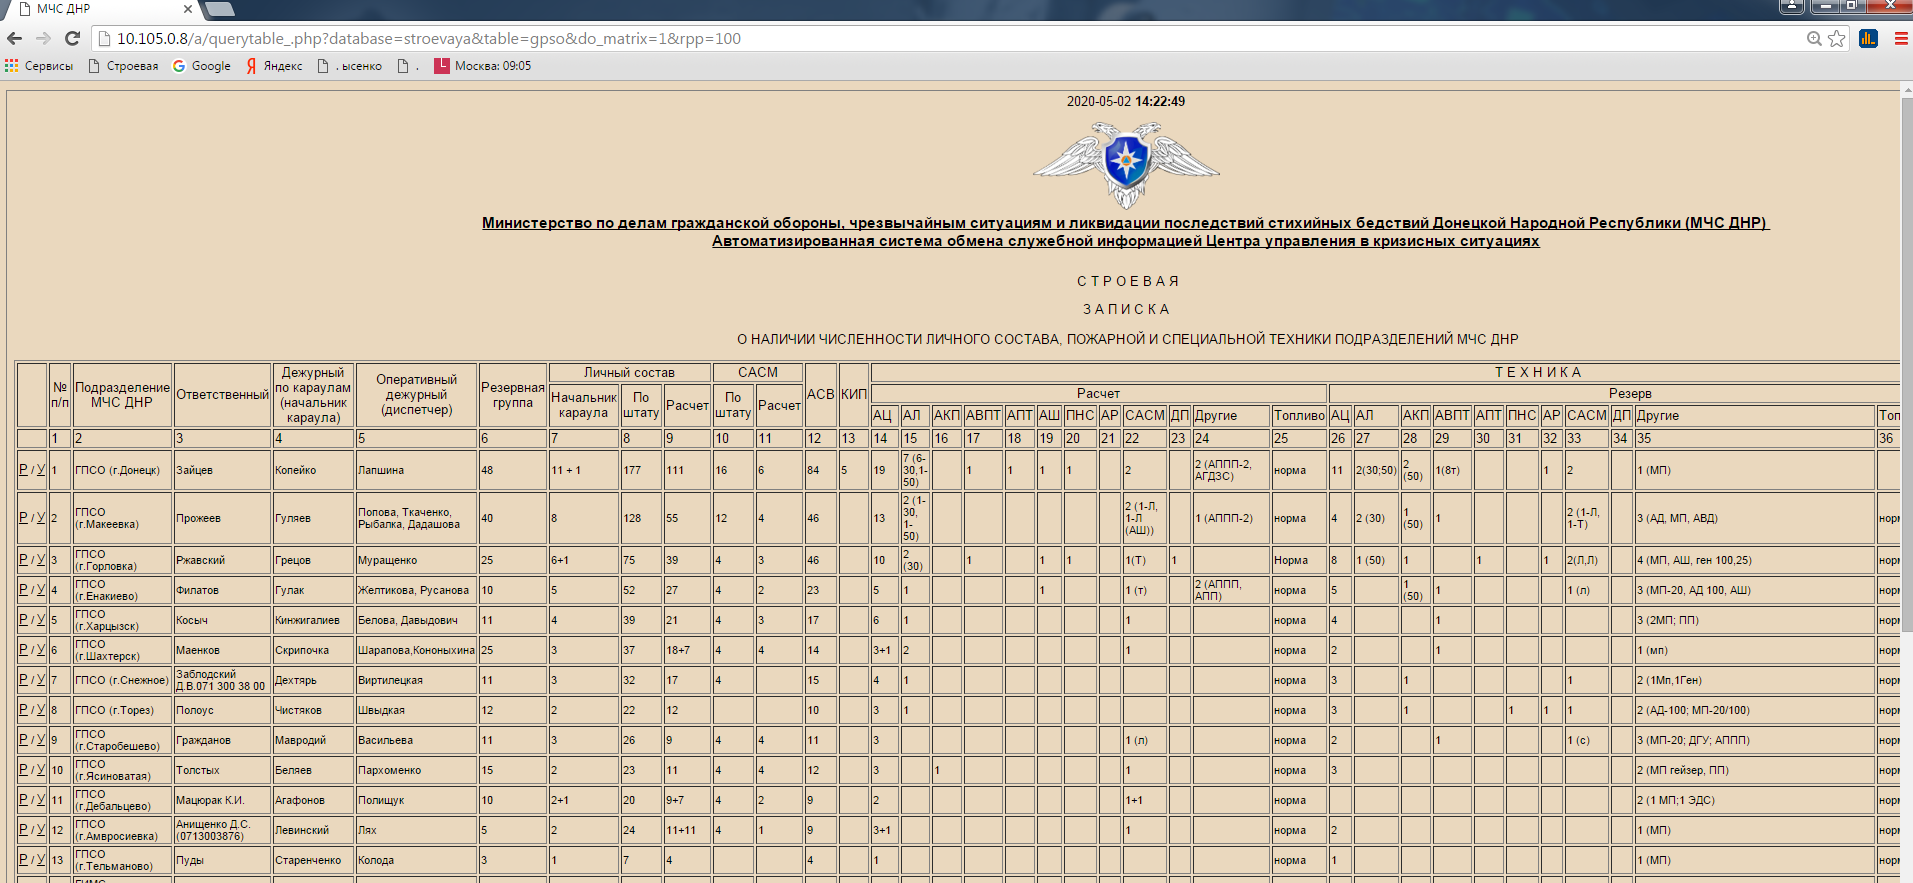The height and width of the screenshot is (883, 1913).
Task: Bookmark this page with the star icon
Action: coord(1837,39)
